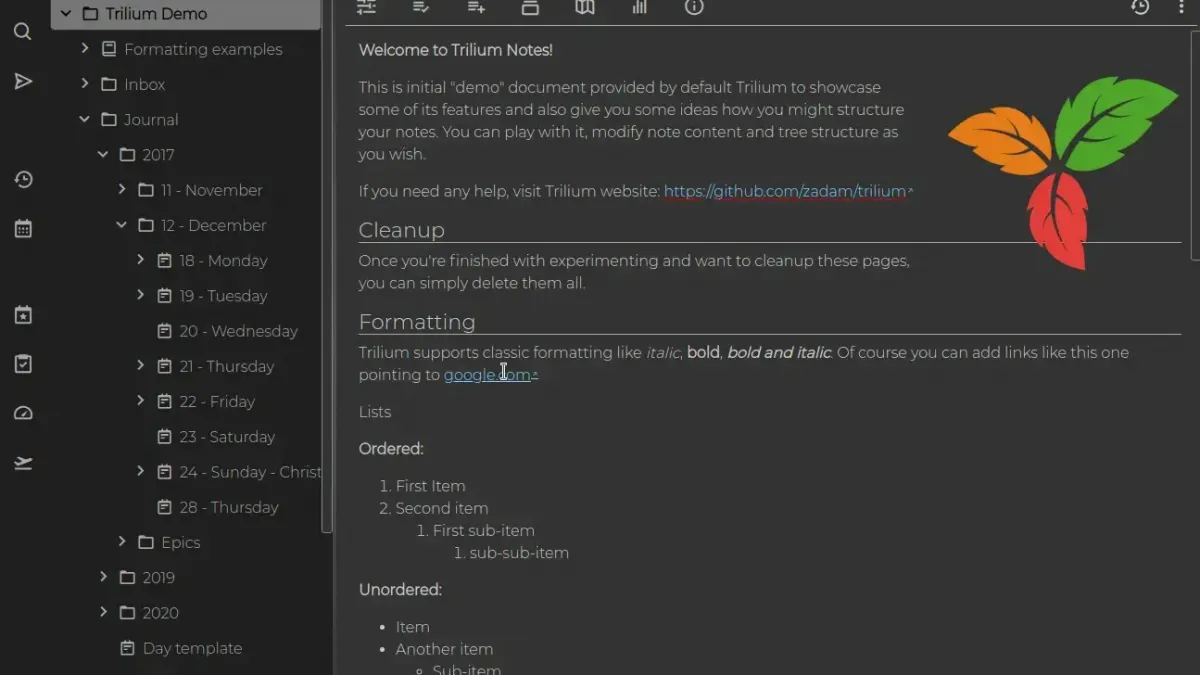Open the 20 - Wednesday note

[239, 331]
